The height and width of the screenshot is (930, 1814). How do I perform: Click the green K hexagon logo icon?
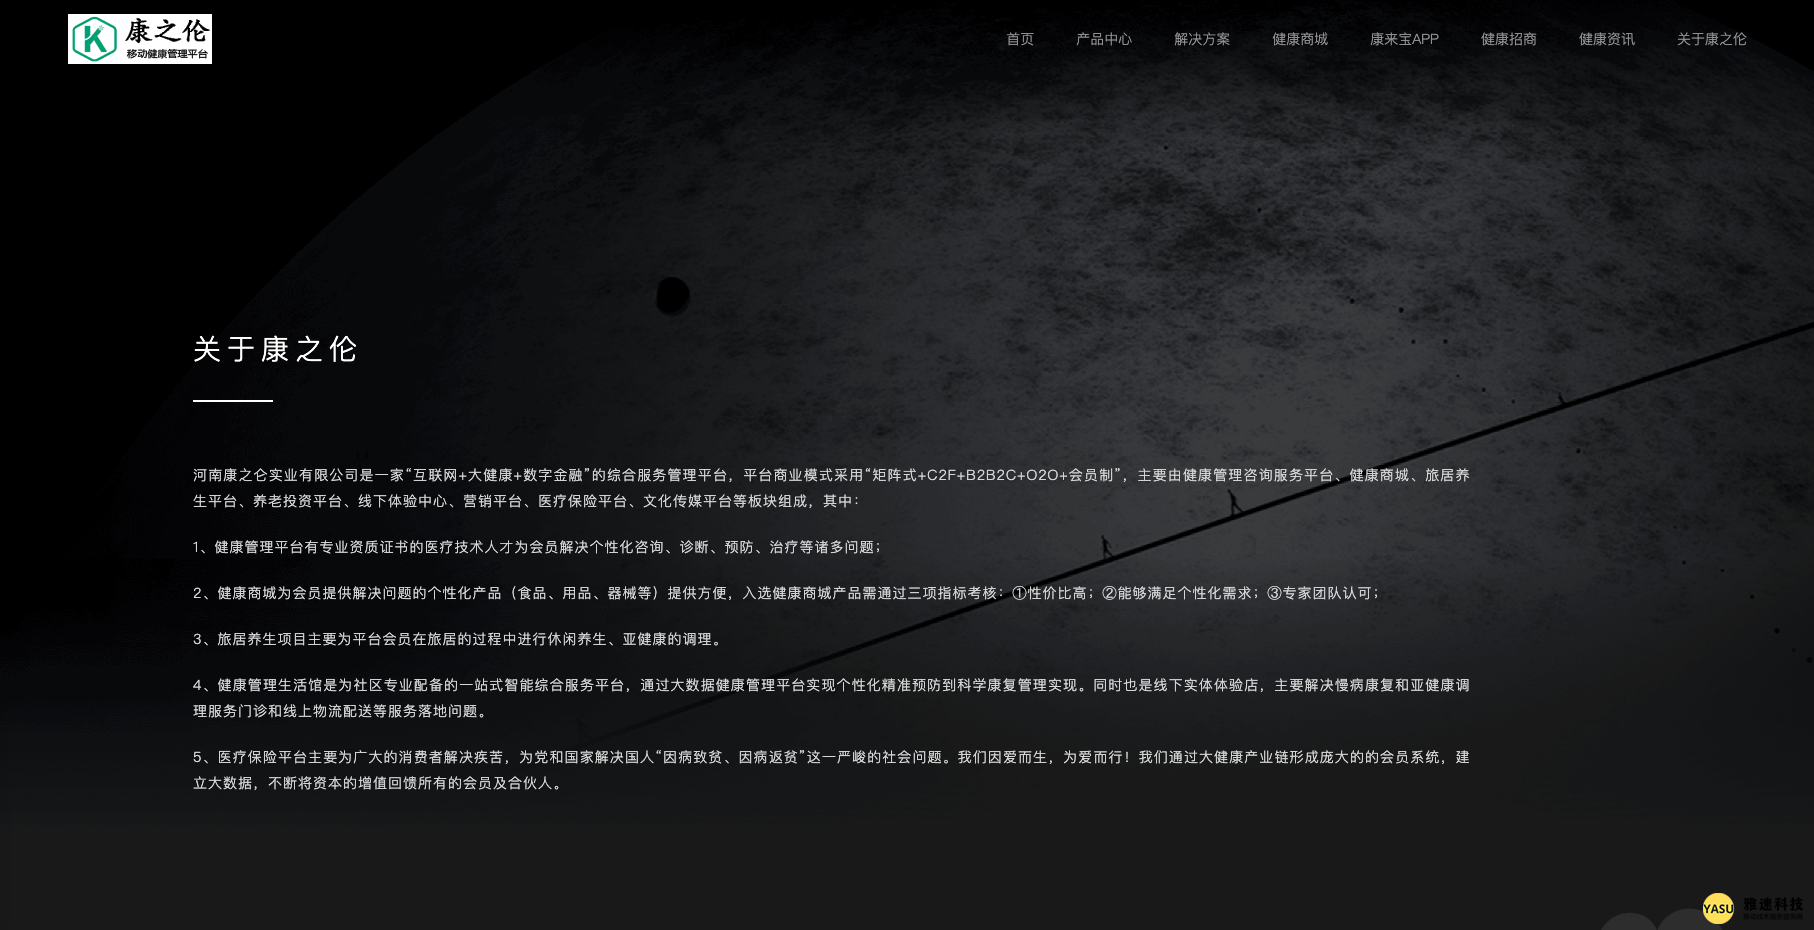(95, 39)
